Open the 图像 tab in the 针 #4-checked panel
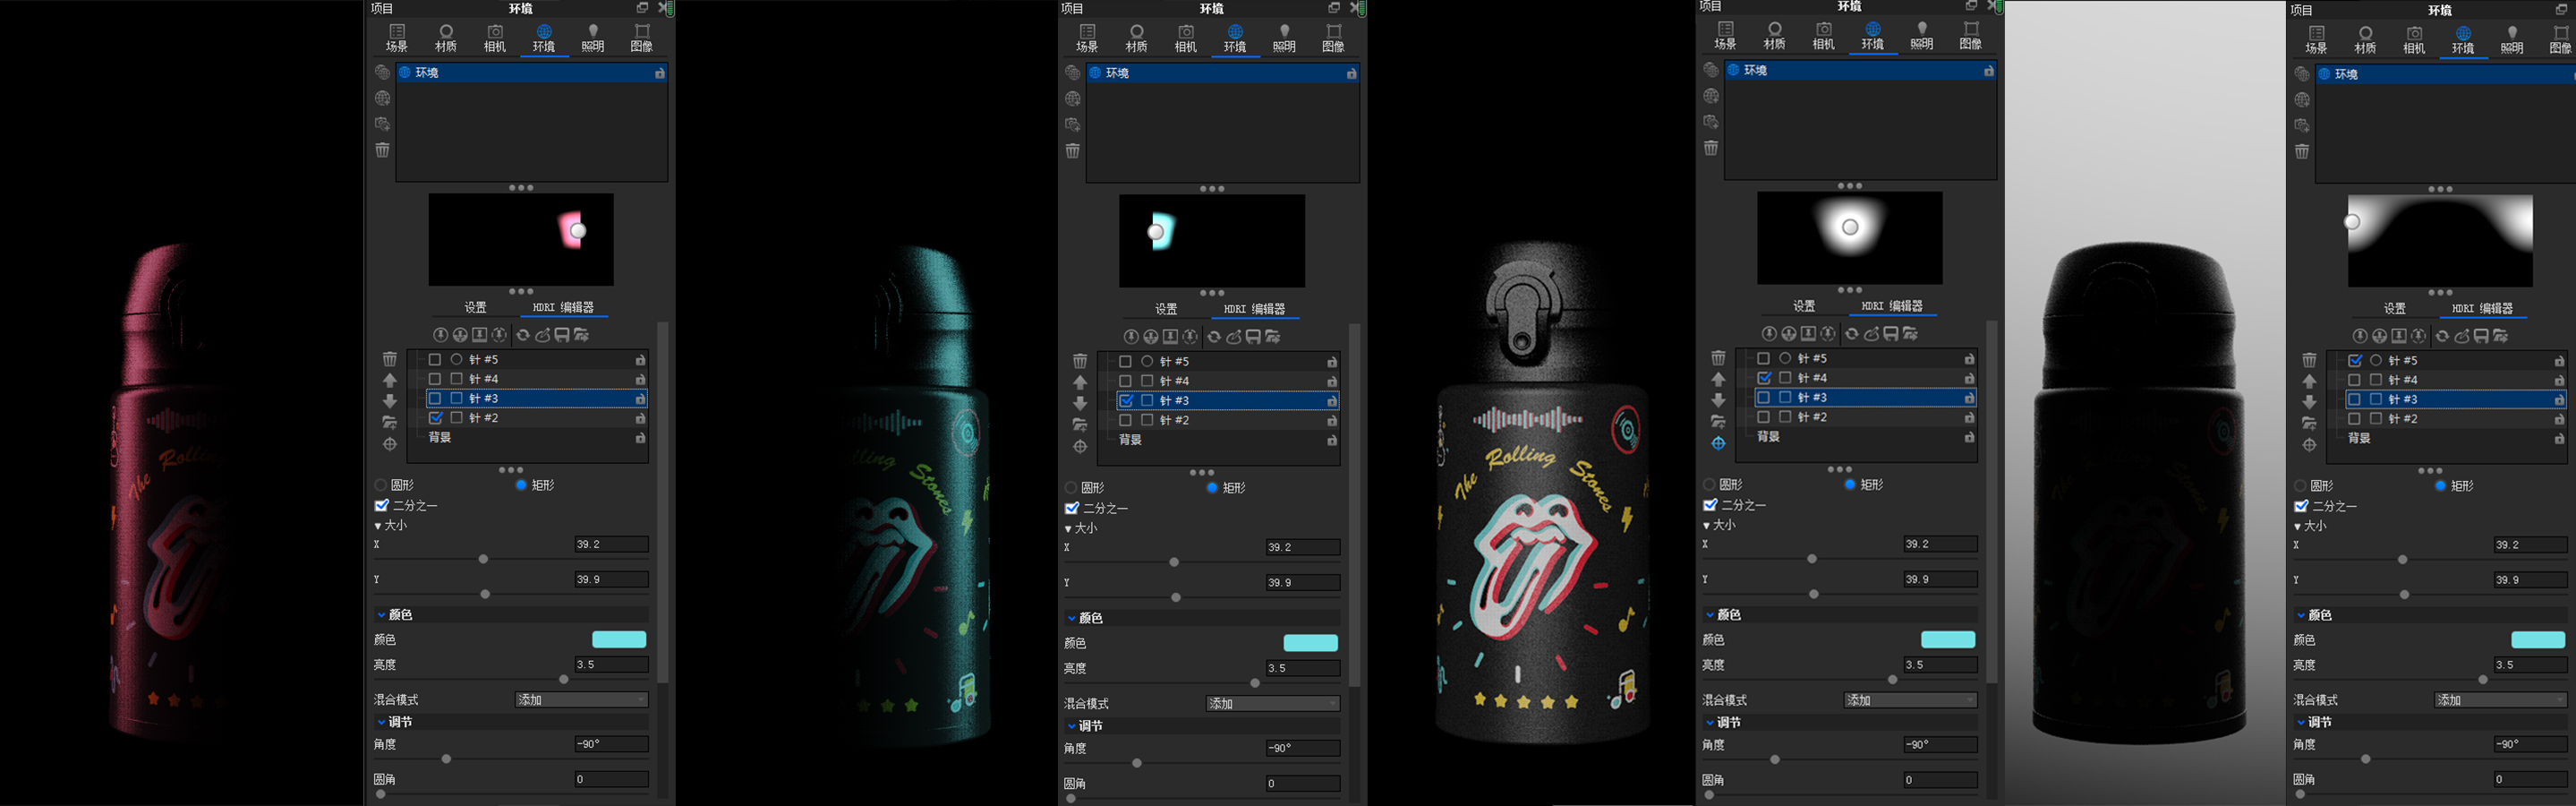This screenshot has height=806, width=2576. click(x=1970, y=36)
